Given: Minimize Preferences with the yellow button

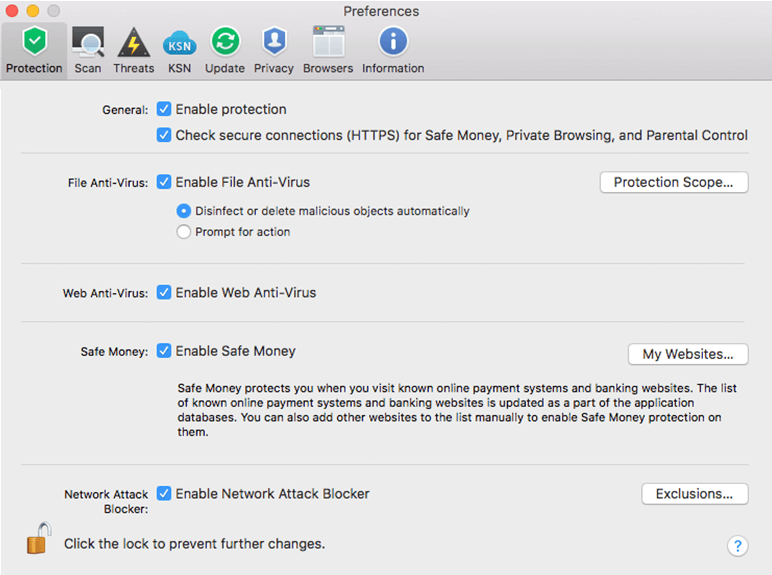Looking at the screenshot, I should 33,11.
